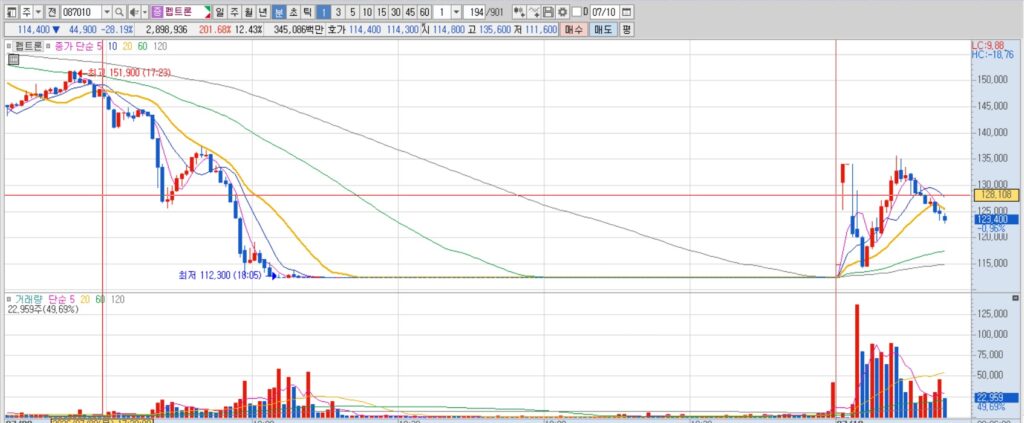This screenshot has width=1024, height=423.
Task: Click the 345,086백만 trading value text
Action: (298, 29)
